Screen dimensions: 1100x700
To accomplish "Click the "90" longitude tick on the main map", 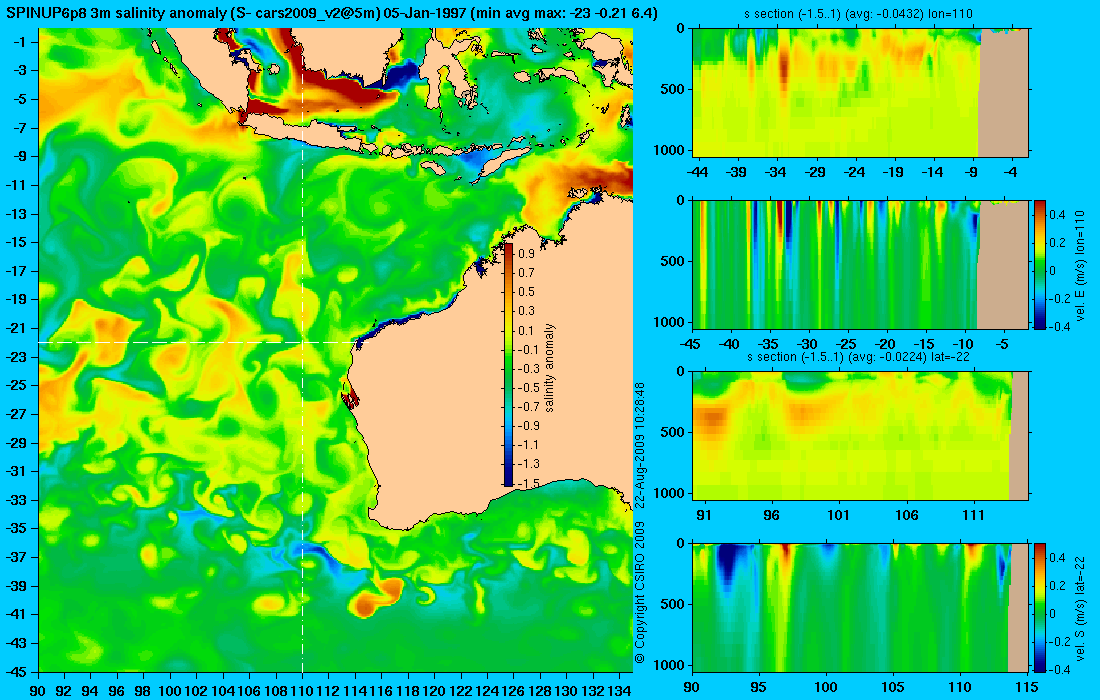I will (38, 690).
